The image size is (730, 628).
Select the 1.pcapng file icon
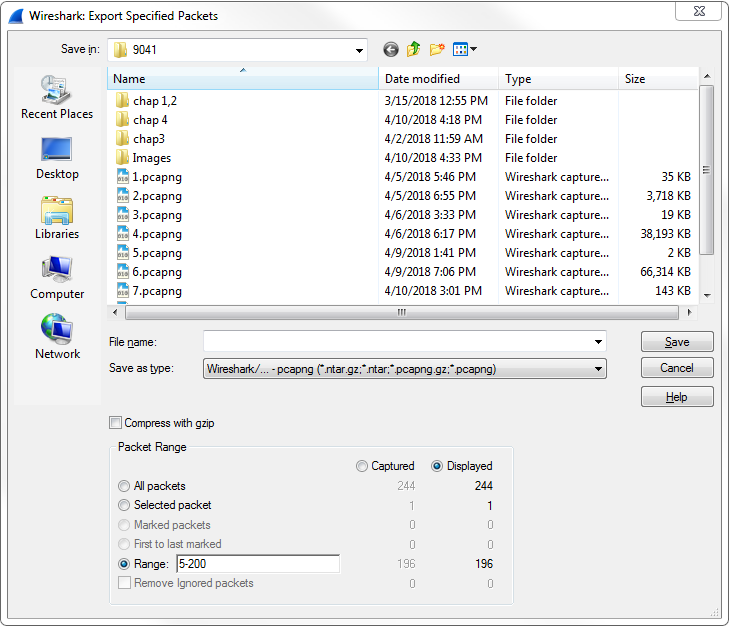122,176
